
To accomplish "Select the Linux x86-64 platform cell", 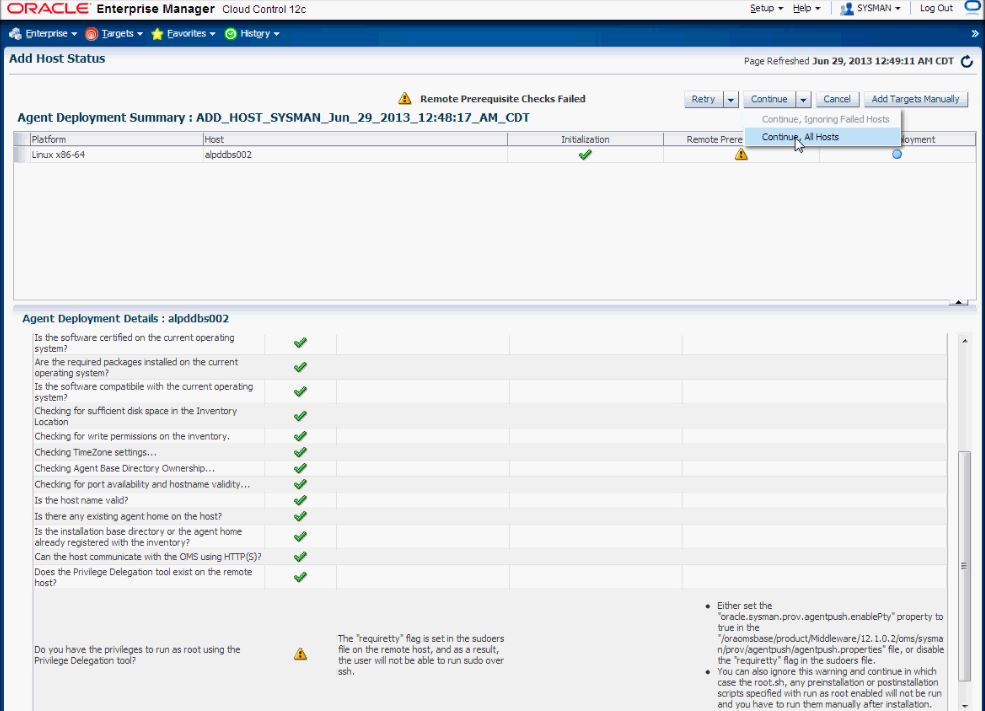I will [116, 155].
